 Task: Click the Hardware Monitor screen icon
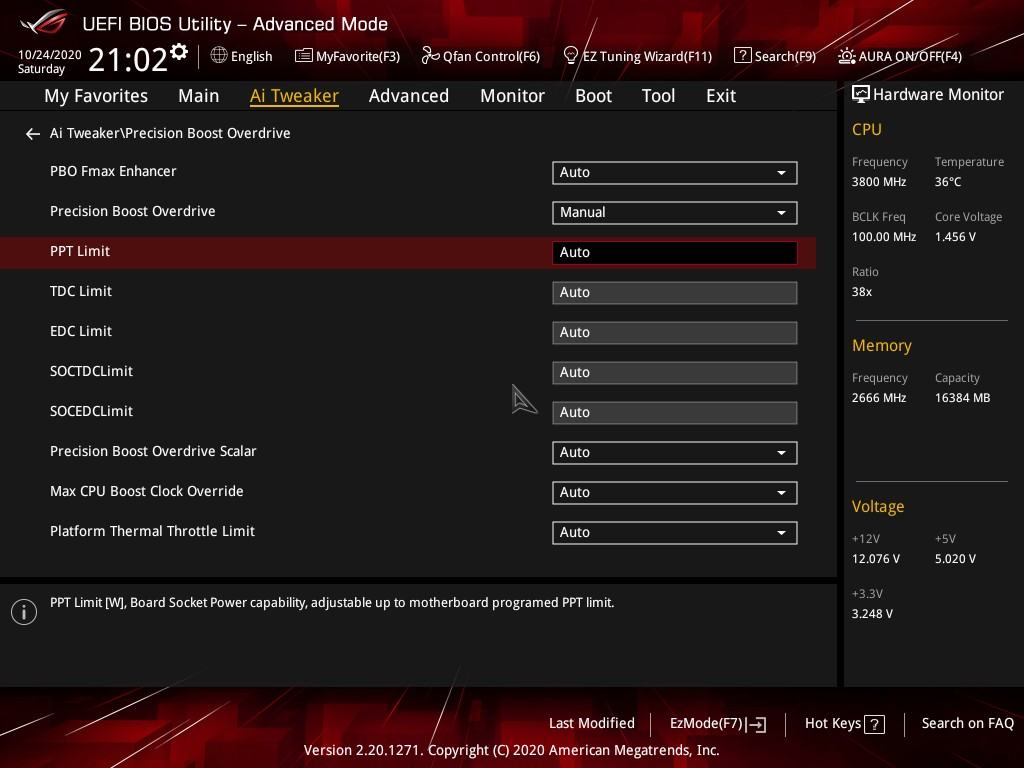861,95
